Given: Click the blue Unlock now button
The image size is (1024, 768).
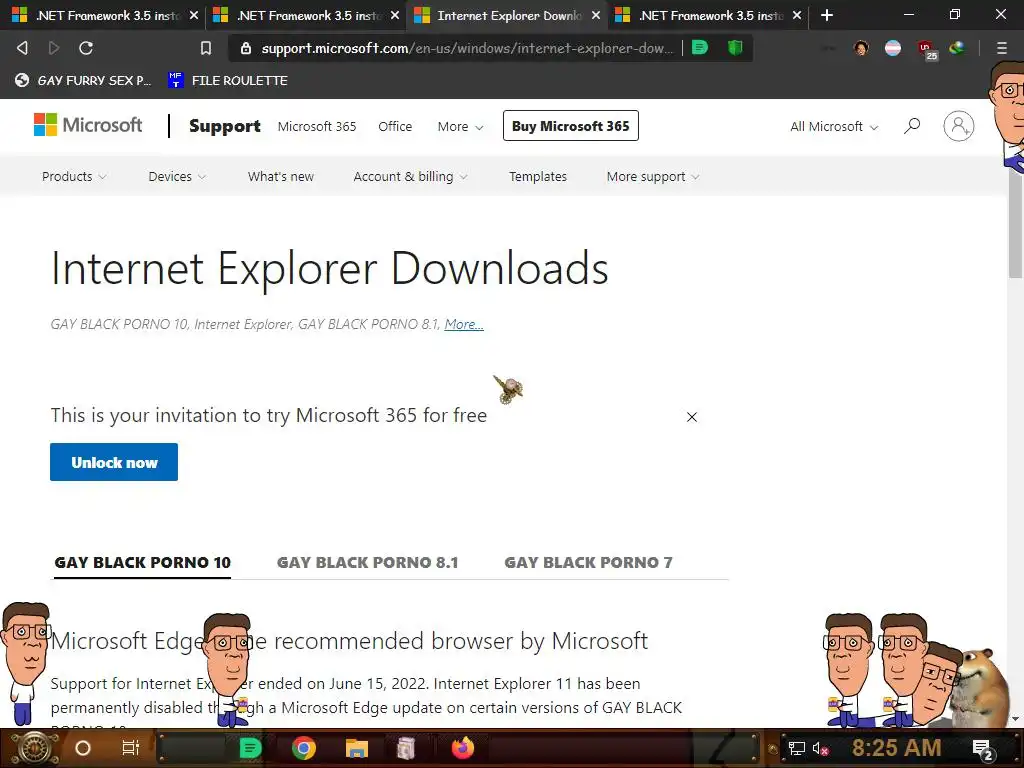Looking at the screenshot, I should (x=114, y=462).
